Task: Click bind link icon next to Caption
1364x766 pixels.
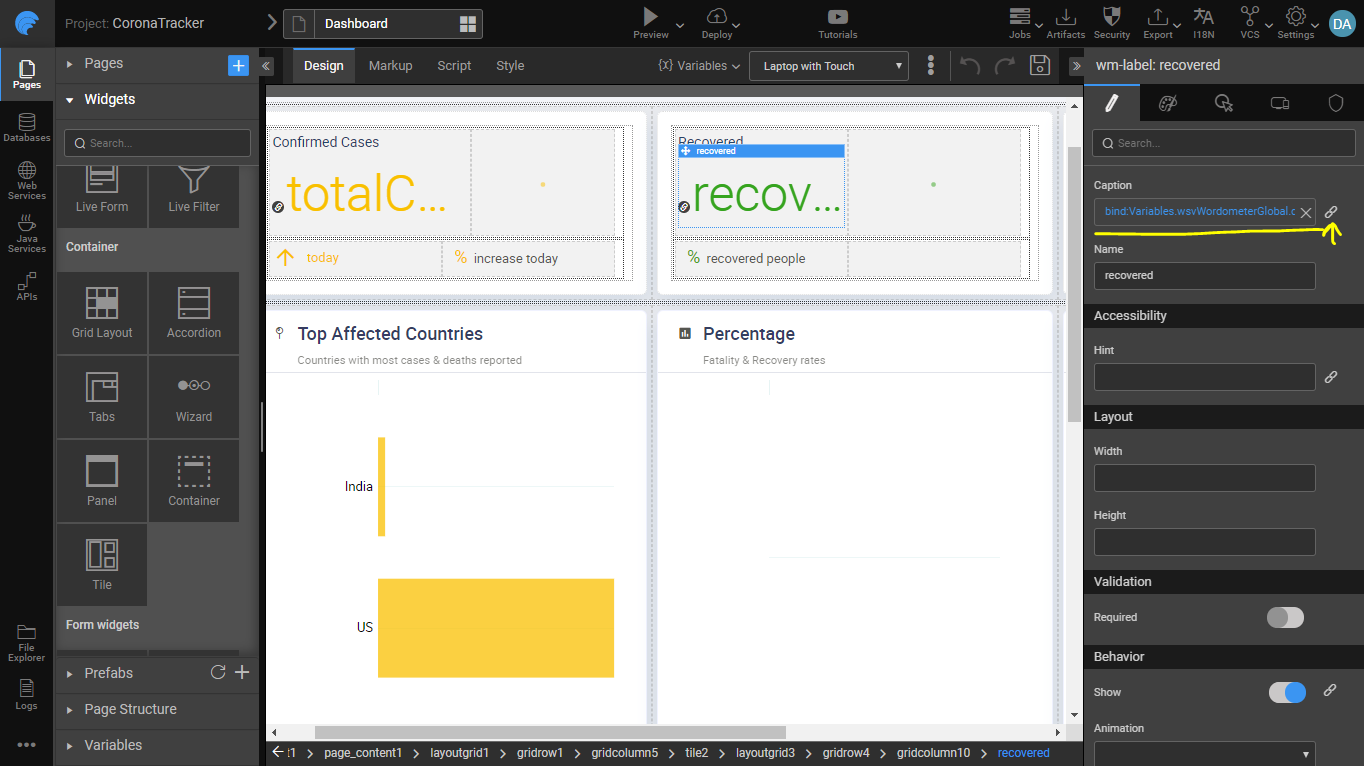Action: (x=1331, y=212)
